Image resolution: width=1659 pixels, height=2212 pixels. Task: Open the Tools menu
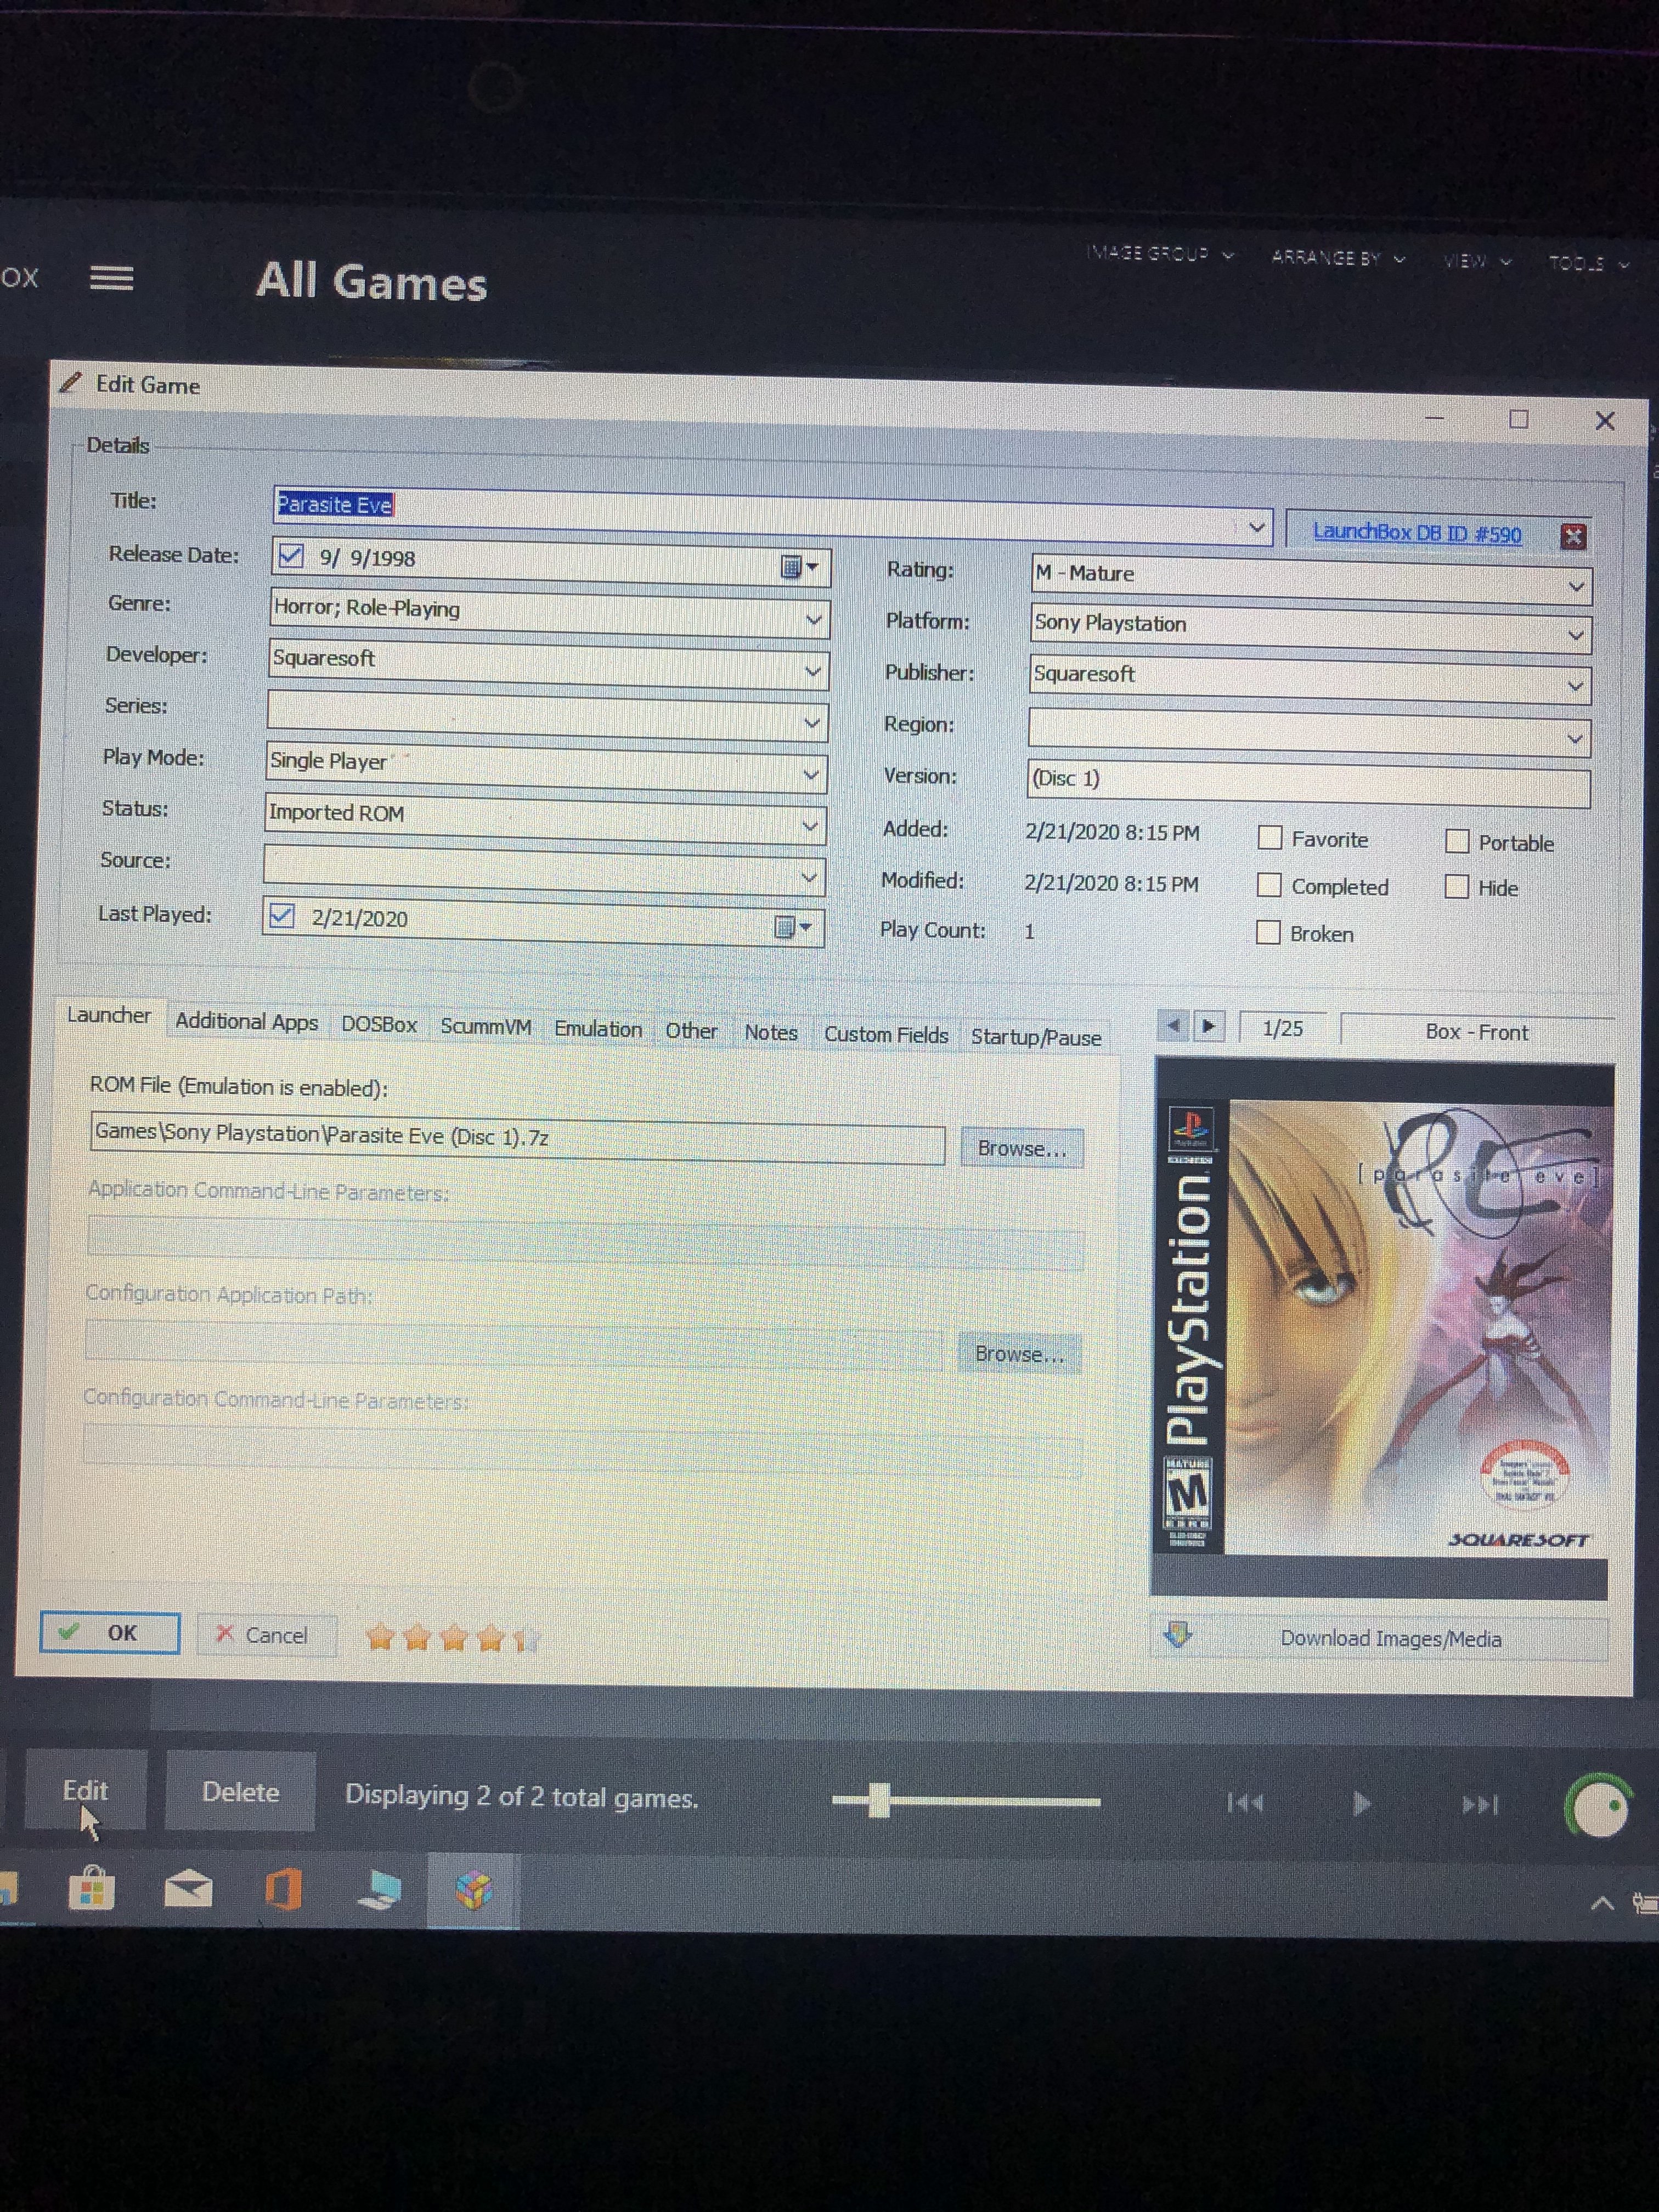(x=1588, y=264)
